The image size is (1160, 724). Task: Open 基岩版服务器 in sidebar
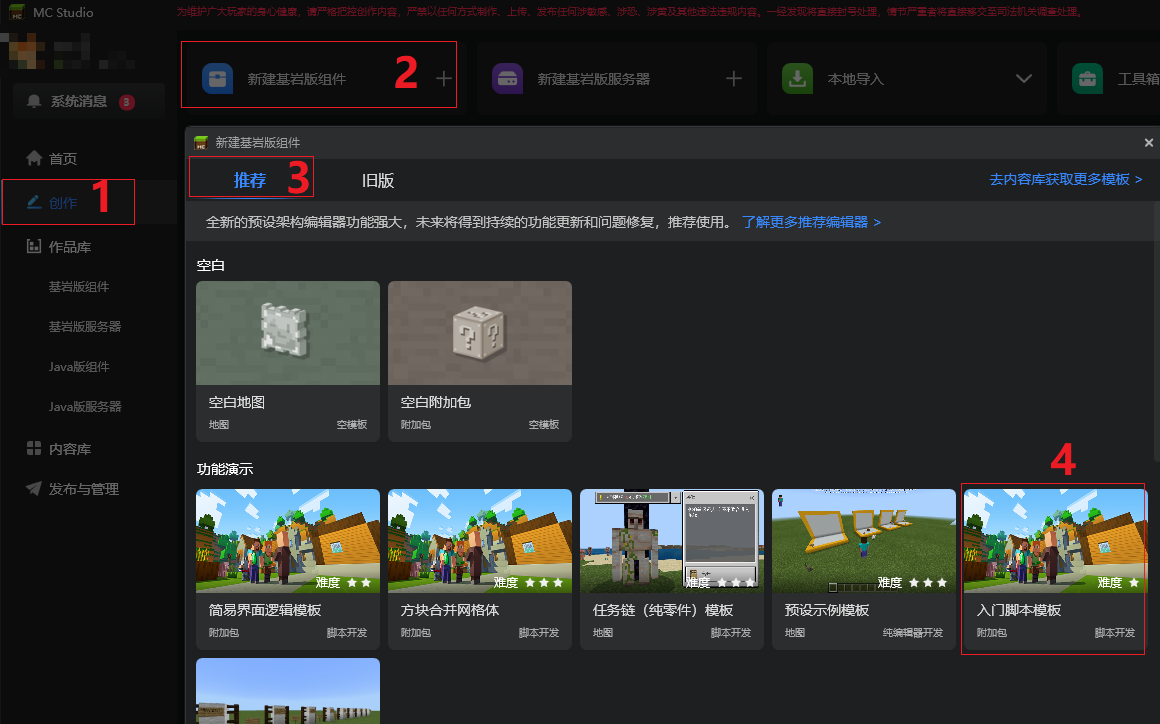click(x=85, y=327)
